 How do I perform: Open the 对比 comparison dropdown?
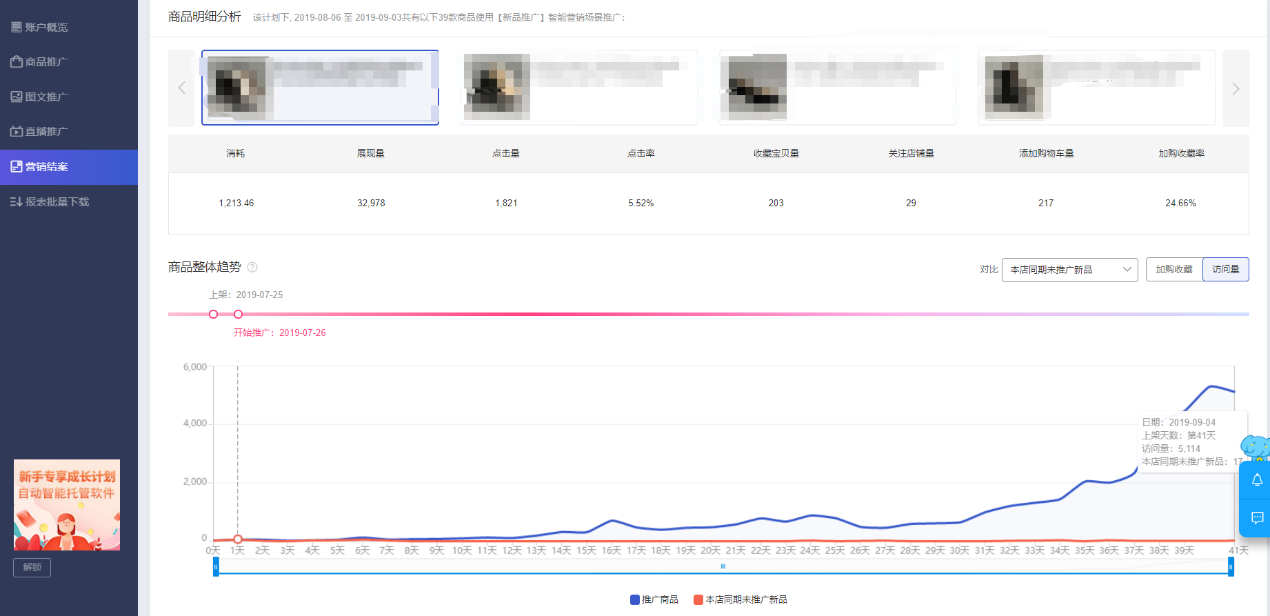(x=1069, y=269)
